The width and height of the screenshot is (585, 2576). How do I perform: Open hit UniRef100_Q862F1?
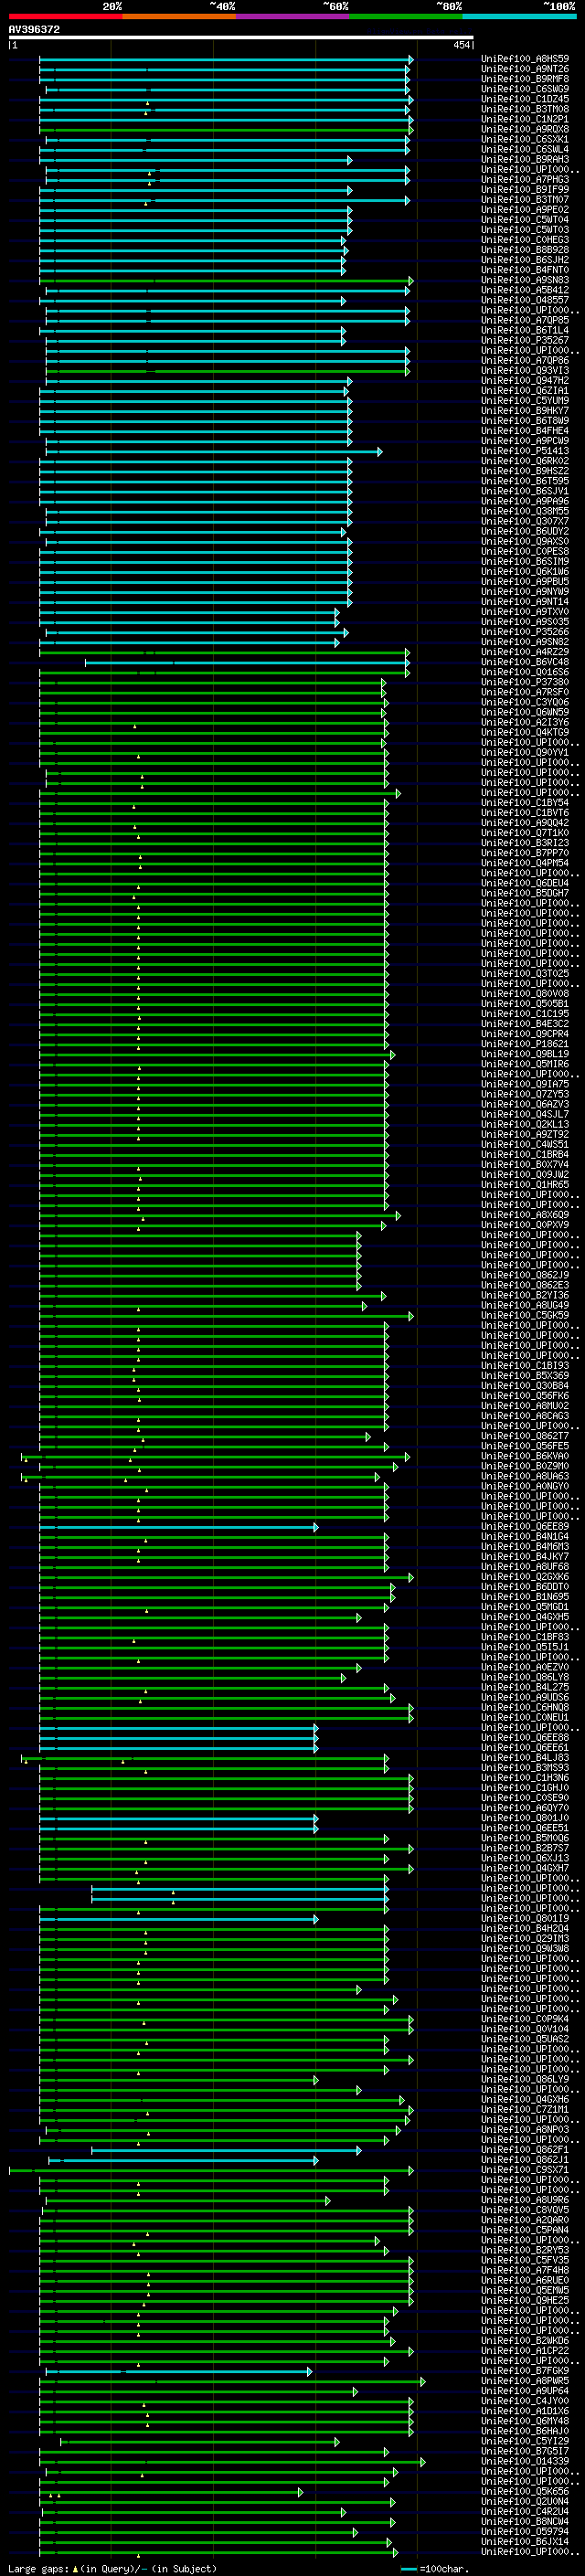coord(525,2150)
